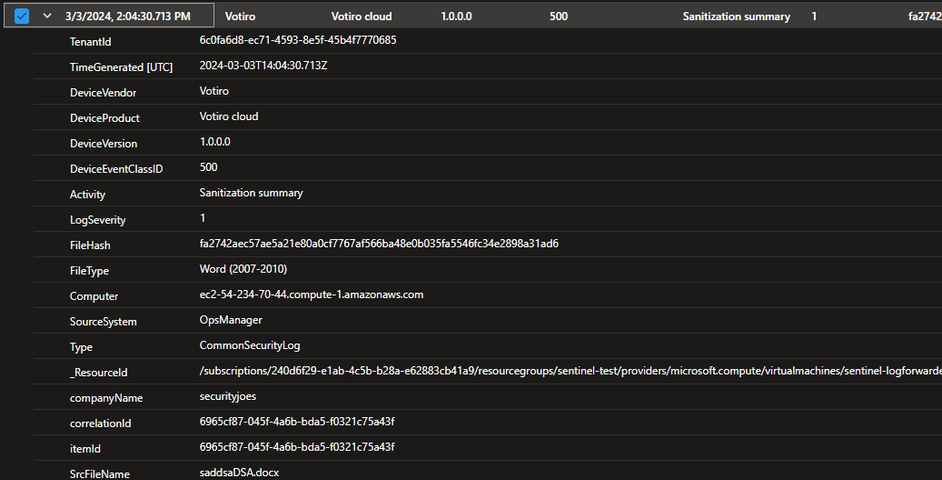Click the itemId field label
The width and height of the screenshot is (942, 480).
click(87, 449)
